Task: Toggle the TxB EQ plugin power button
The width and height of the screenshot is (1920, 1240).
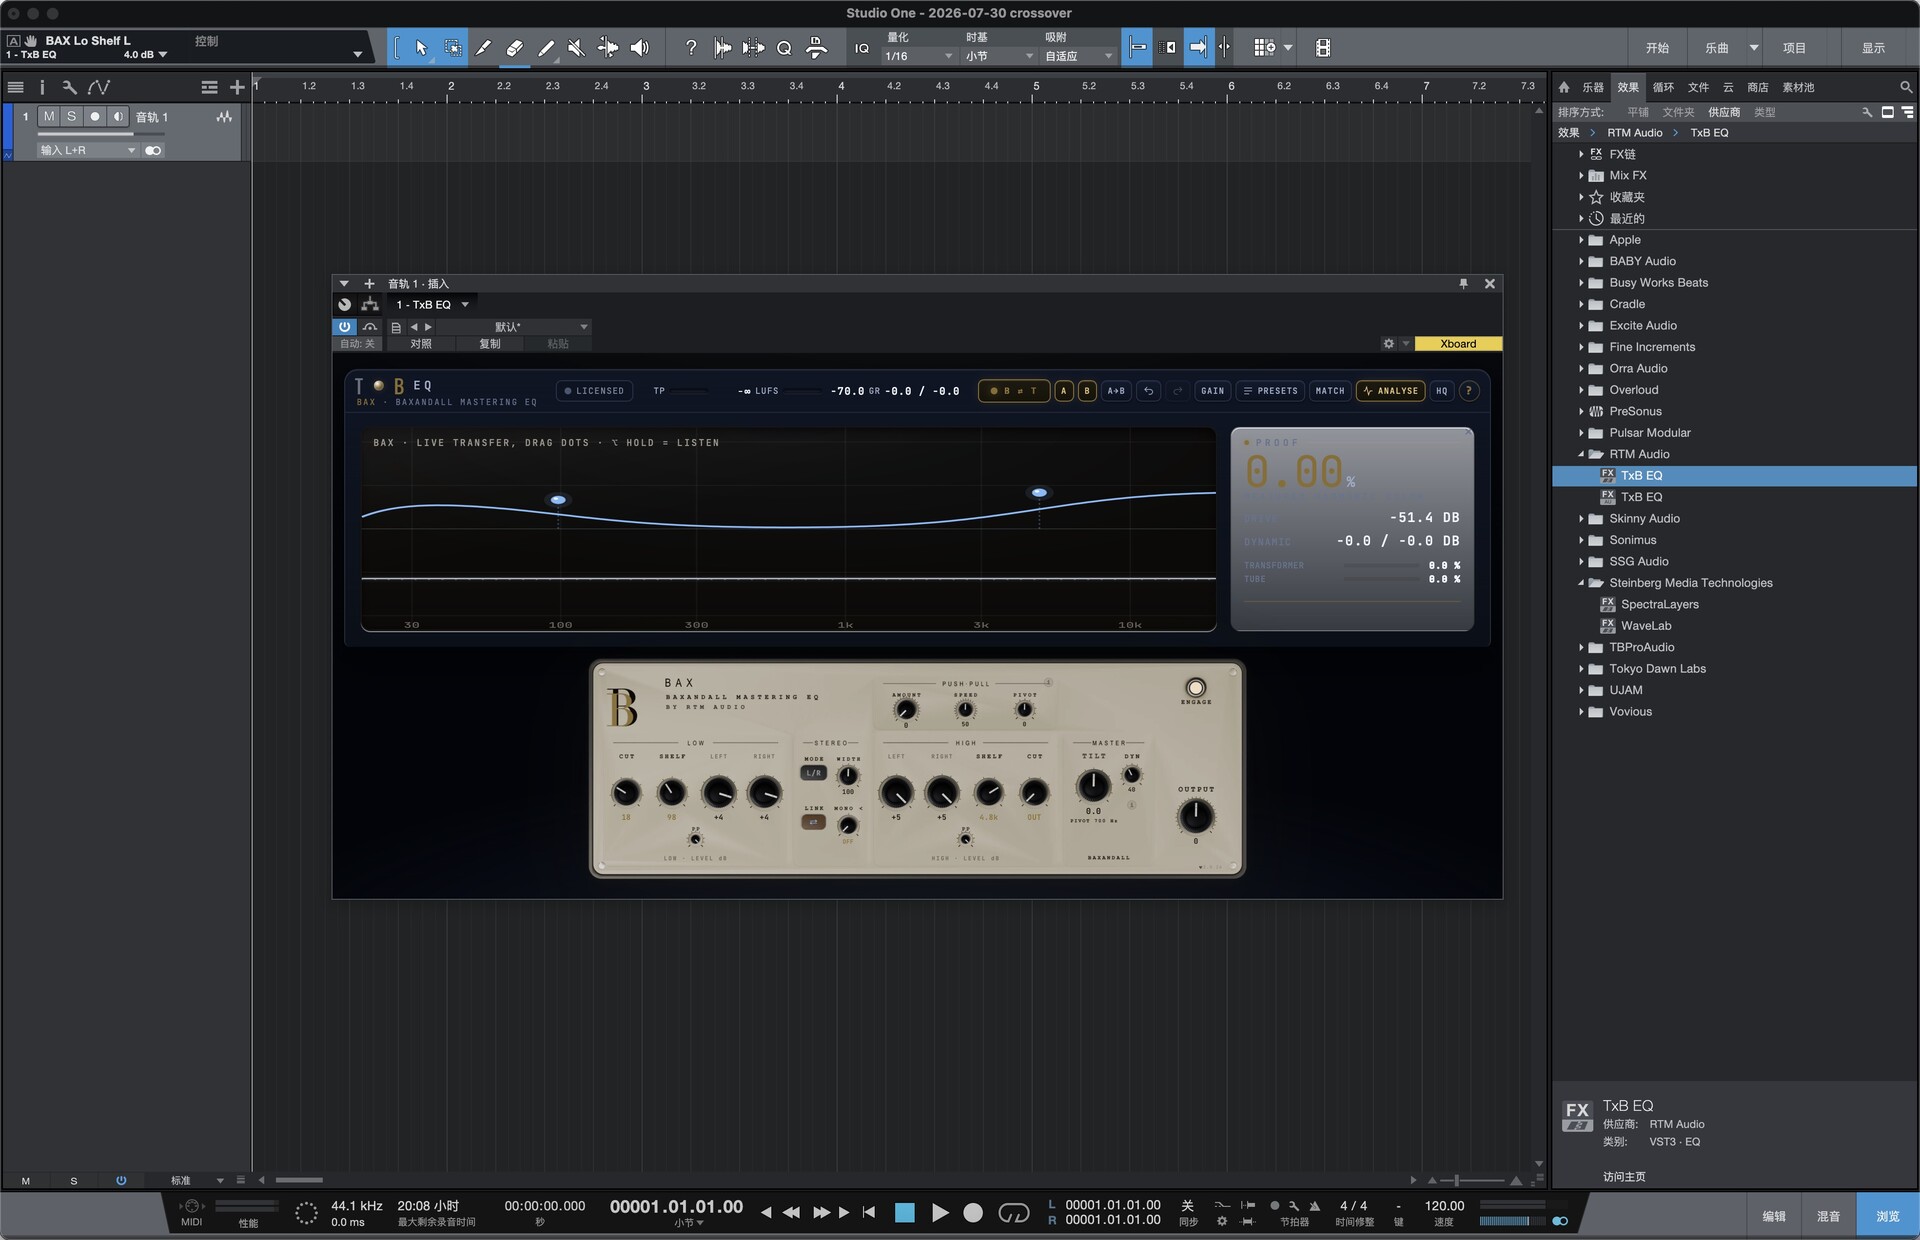Action: [x=344, y=326]
